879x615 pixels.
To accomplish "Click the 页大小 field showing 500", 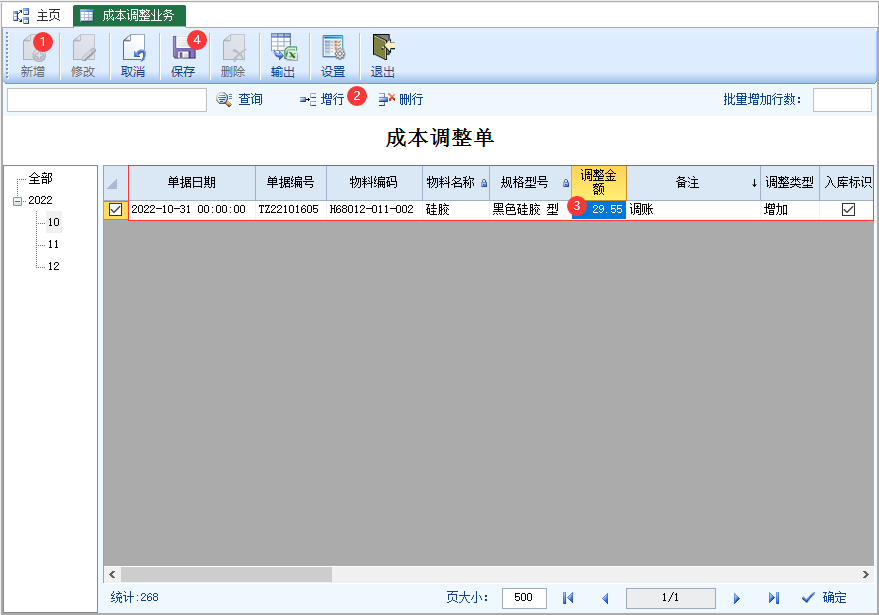I will [x=524, y=598].
